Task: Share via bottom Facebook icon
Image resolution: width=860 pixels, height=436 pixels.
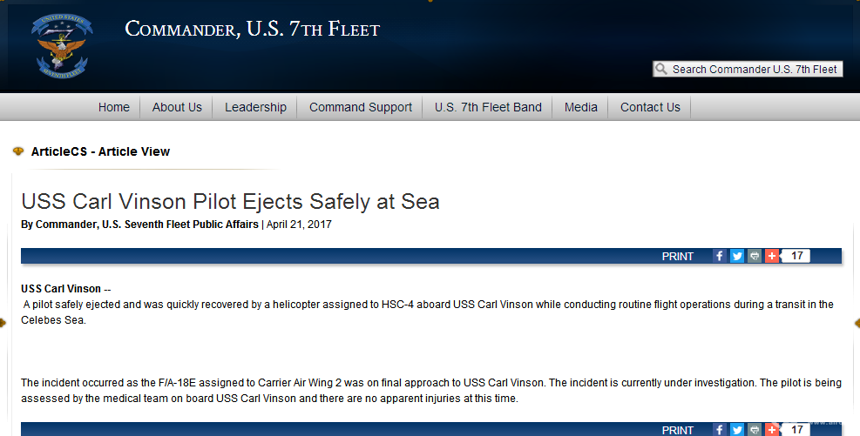Action: (720, 429)
